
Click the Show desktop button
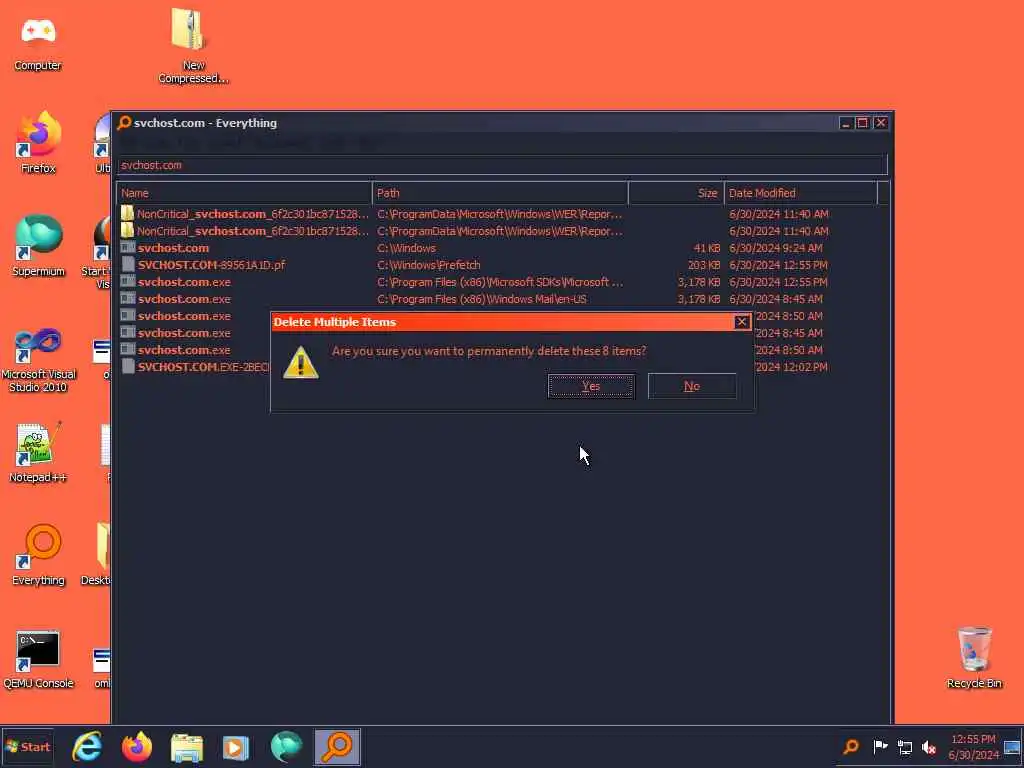(x=1013, y=747)
